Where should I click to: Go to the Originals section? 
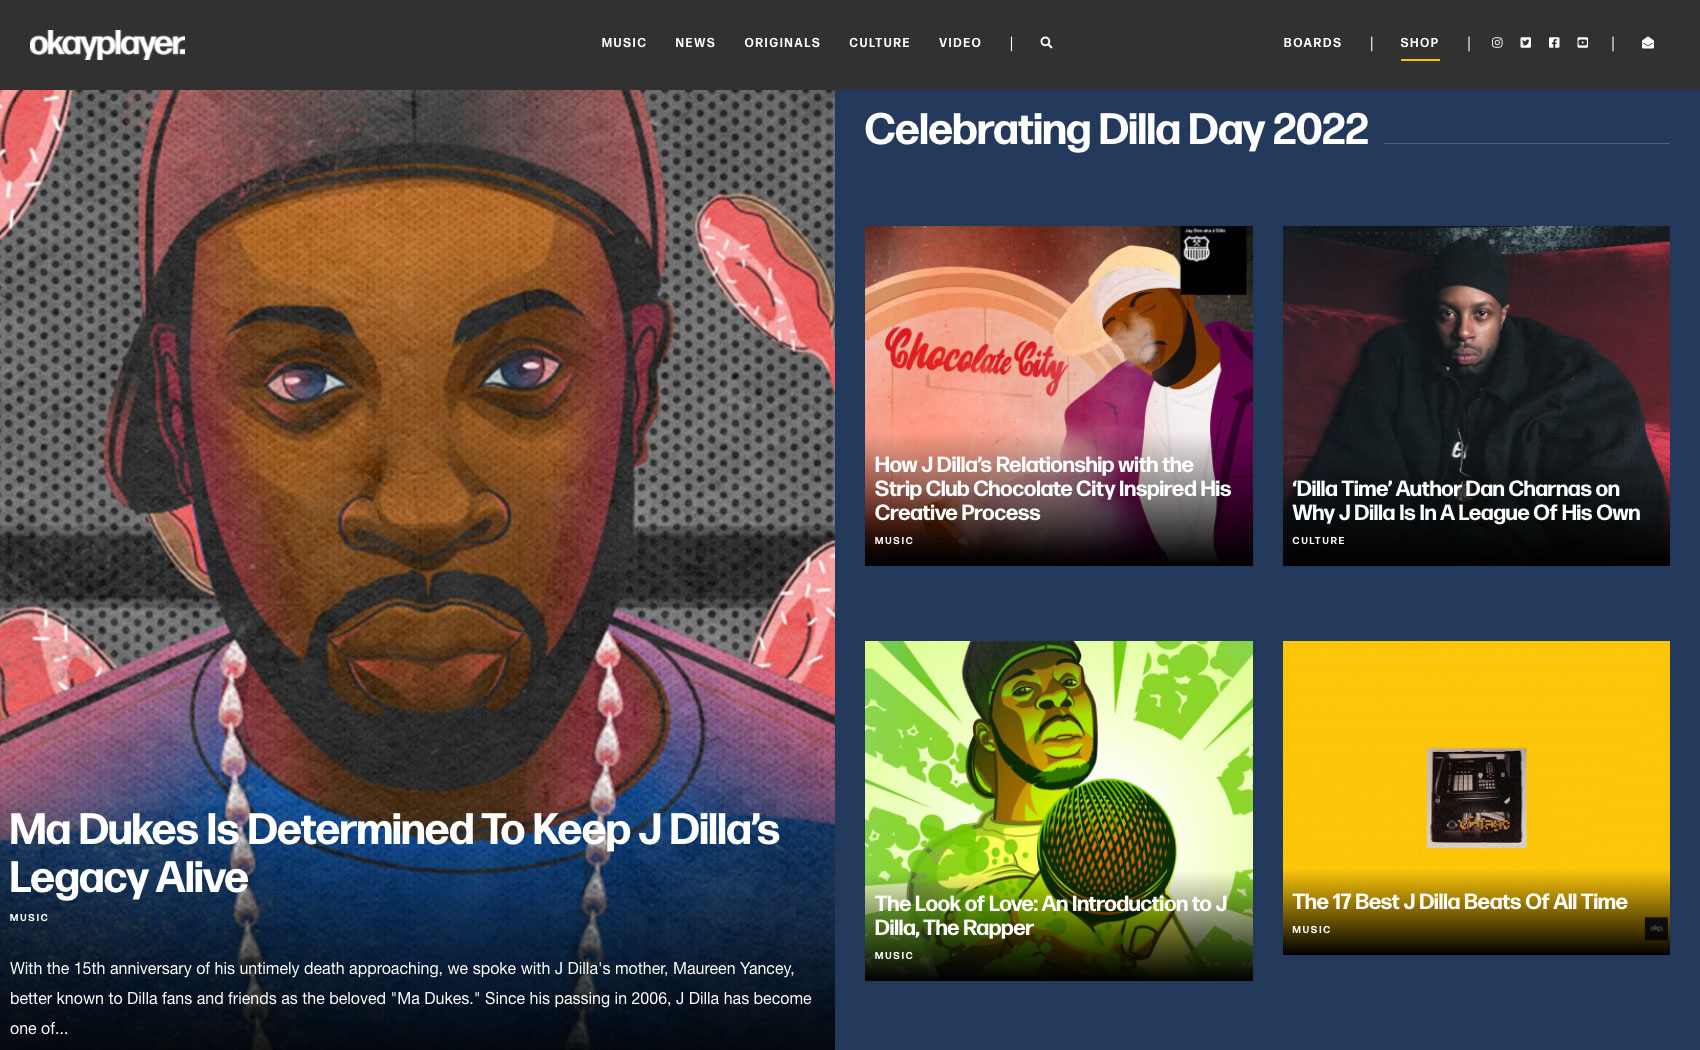782,43
